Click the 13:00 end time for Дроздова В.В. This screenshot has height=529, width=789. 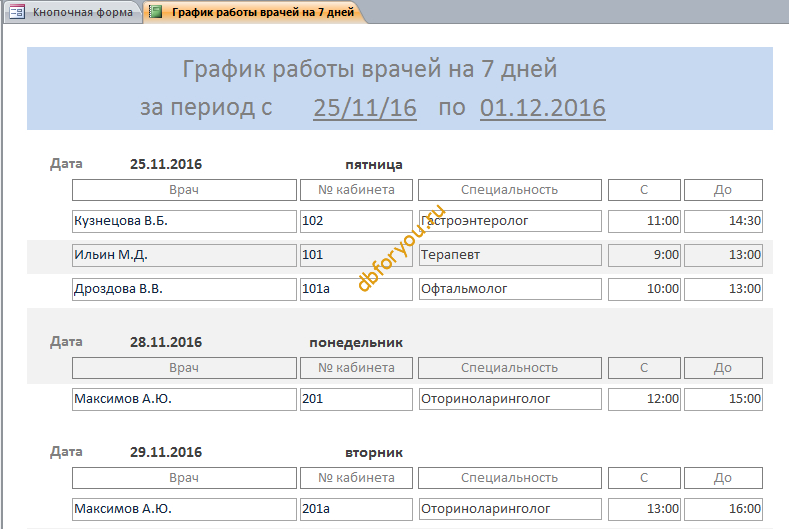(x=723, y=289)
